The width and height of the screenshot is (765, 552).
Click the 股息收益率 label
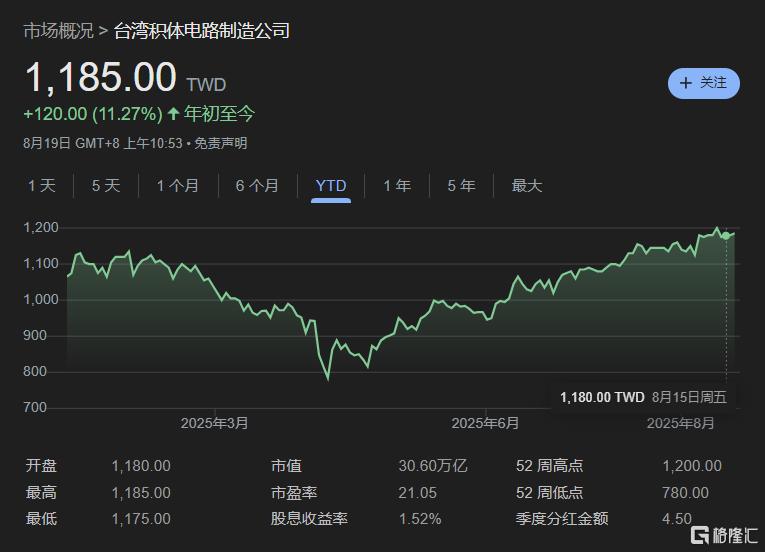tap(309, 518)
